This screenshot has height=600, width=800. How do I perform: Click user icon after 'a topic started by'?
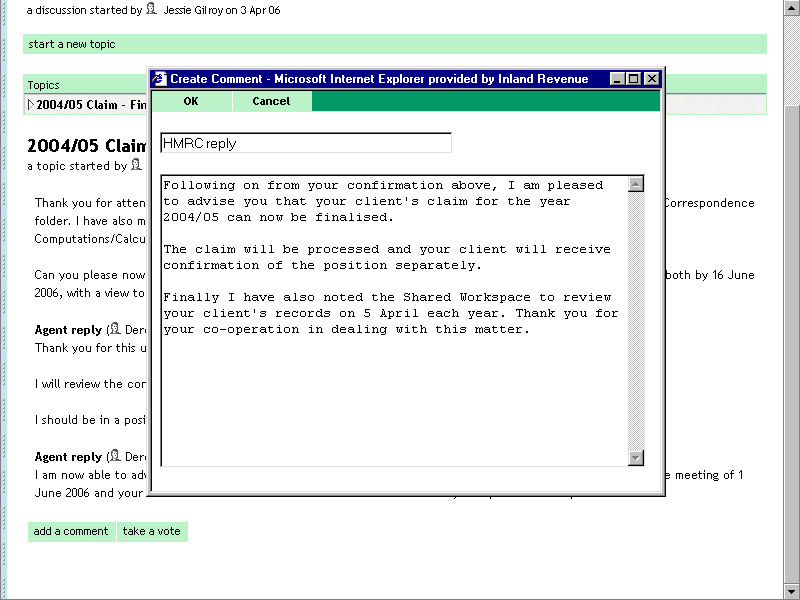[137, 165]
